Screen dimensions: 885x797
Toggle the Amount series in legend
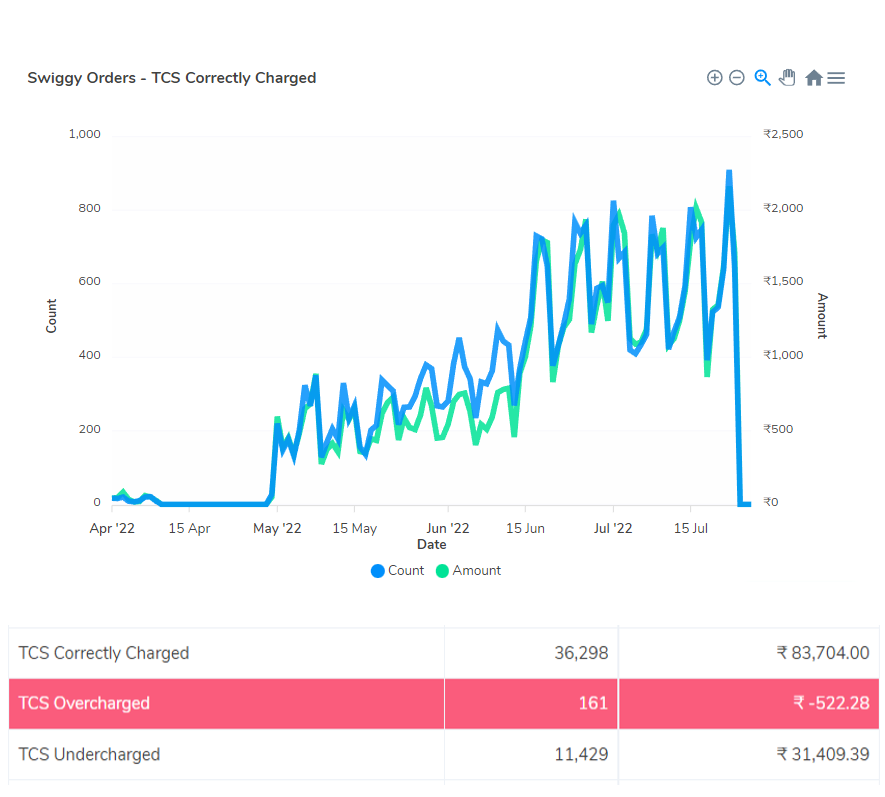point(468,571)
